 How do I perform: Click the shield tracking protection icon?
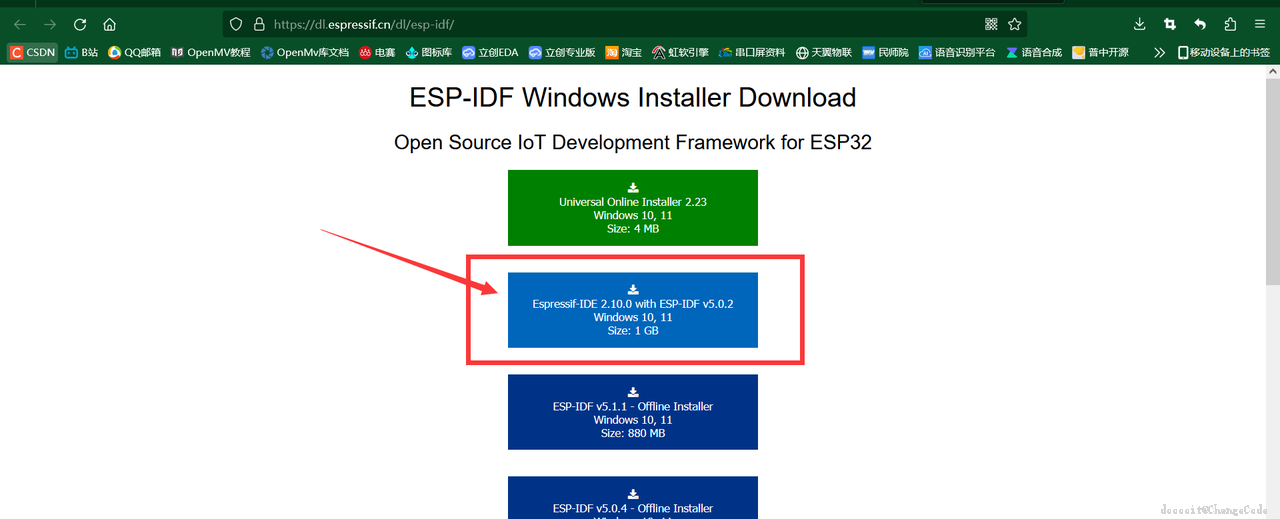click(x=236, y=24)
